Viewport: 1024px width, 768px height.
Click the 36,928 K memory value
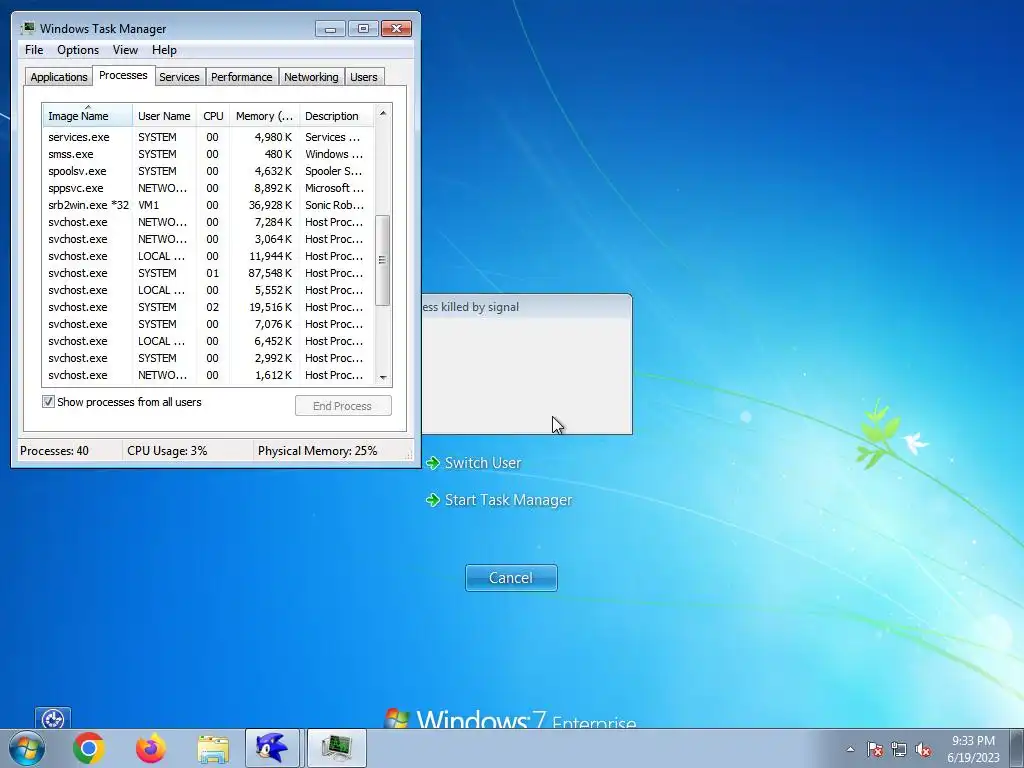pyautogui.click(x=270, y=205)
